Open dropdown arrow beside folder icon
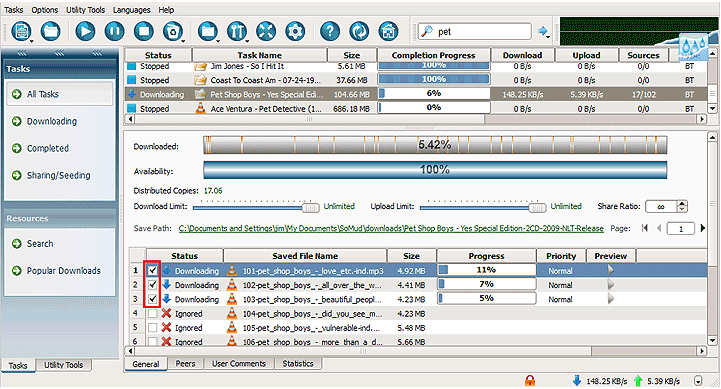This screenshot has width=721, height=389. pos(218,41)
